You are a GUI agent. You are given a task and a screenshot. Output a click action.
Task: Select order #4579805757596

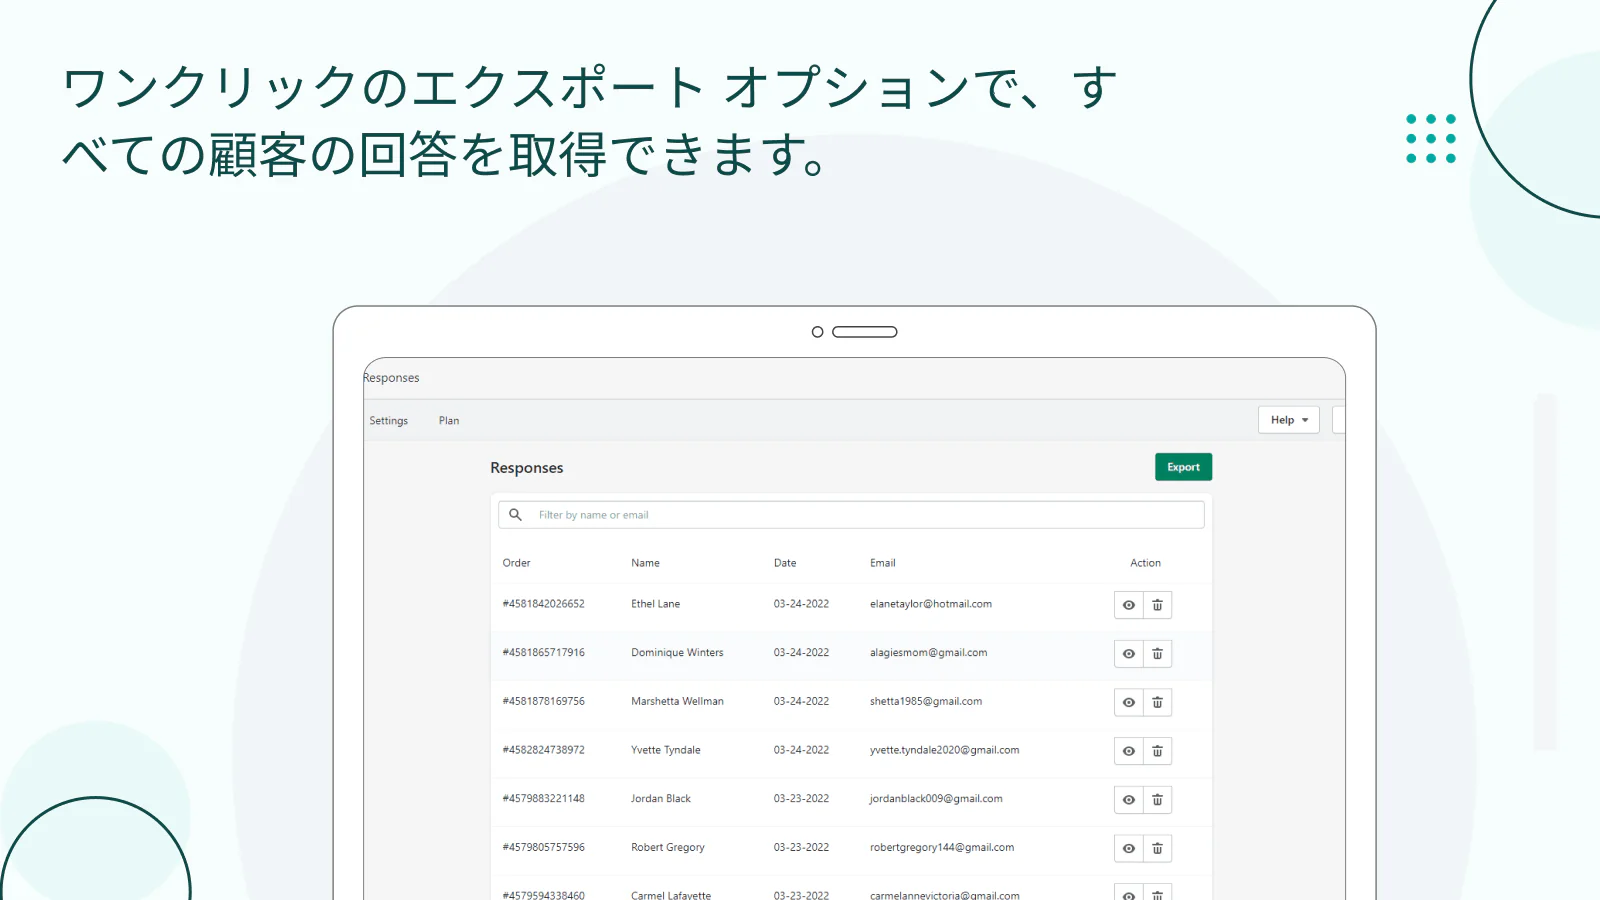(543, 848)
